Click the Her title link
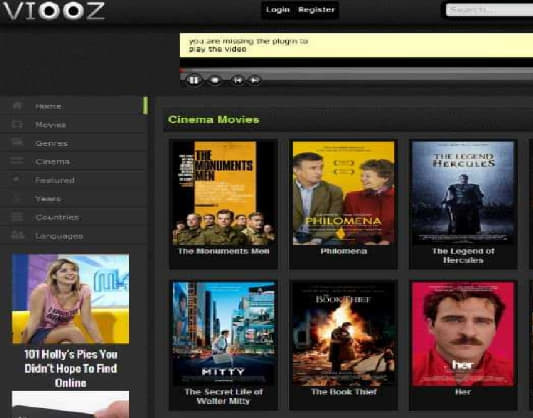This screenshot has width=533, height=418. (463, 392)
